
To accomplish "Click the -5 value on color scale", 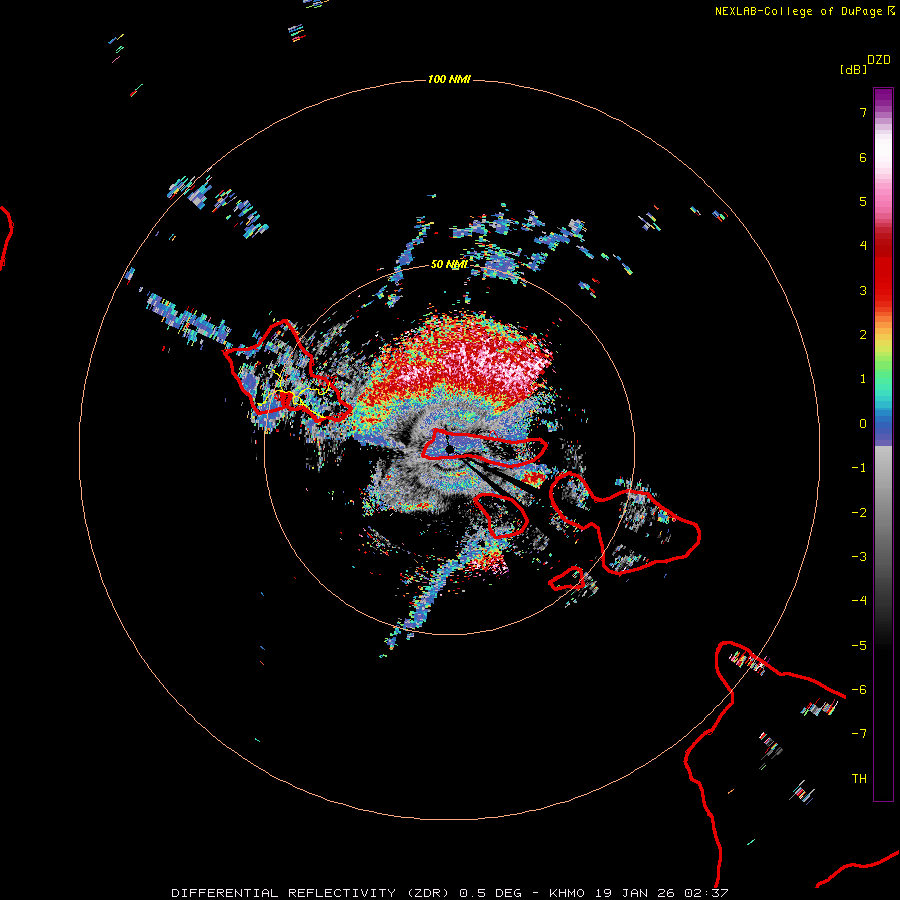I will point(859,646).
